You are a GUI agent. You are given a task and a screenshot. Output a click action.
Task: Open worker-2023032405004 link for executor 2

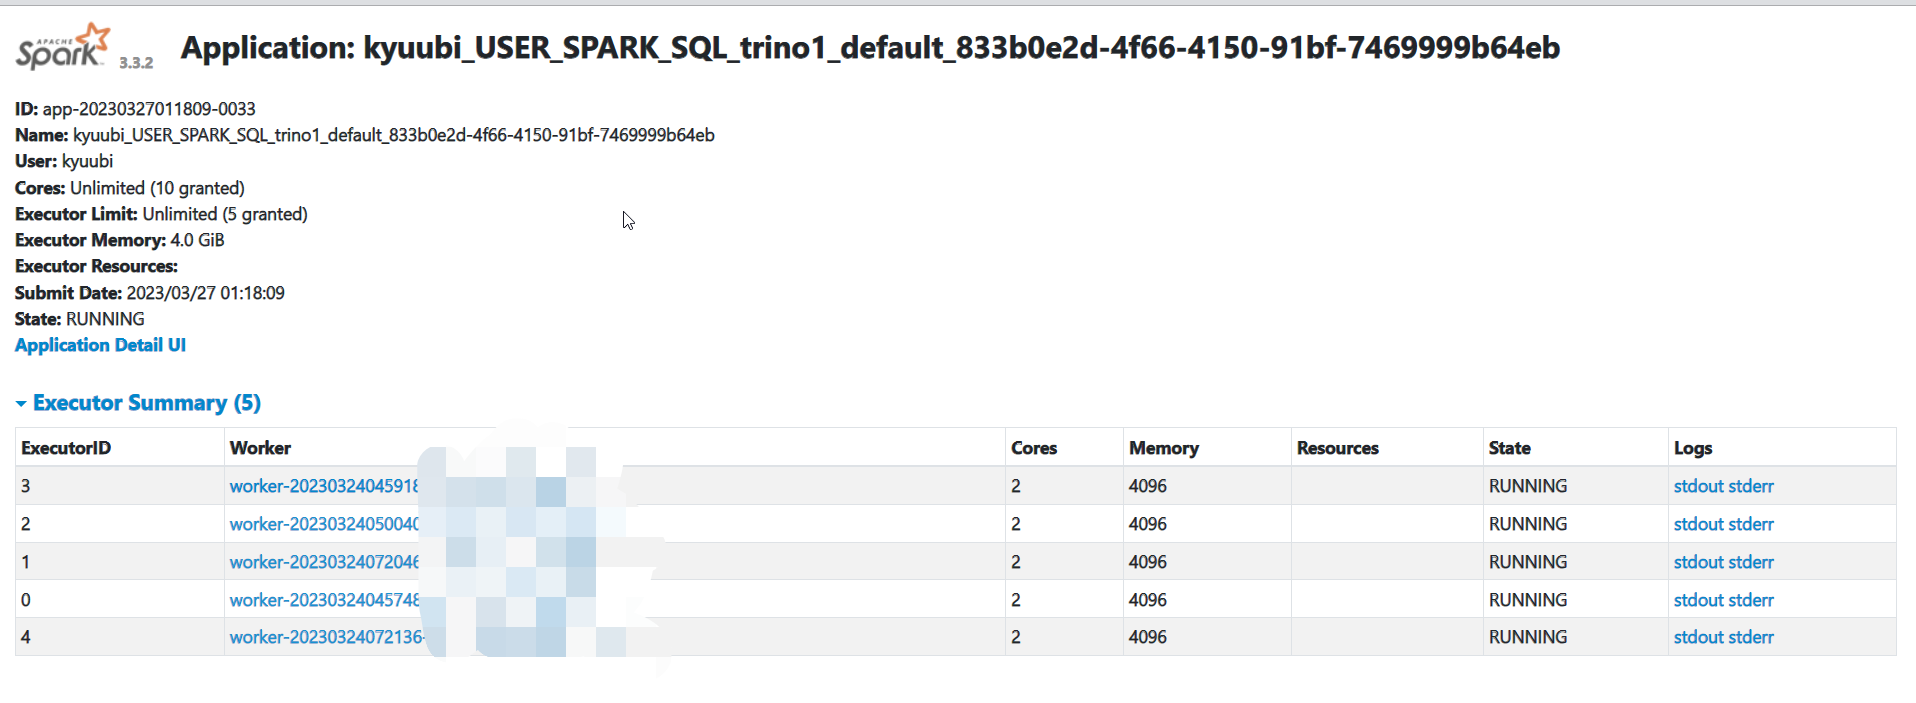click(x=324, y=524)
